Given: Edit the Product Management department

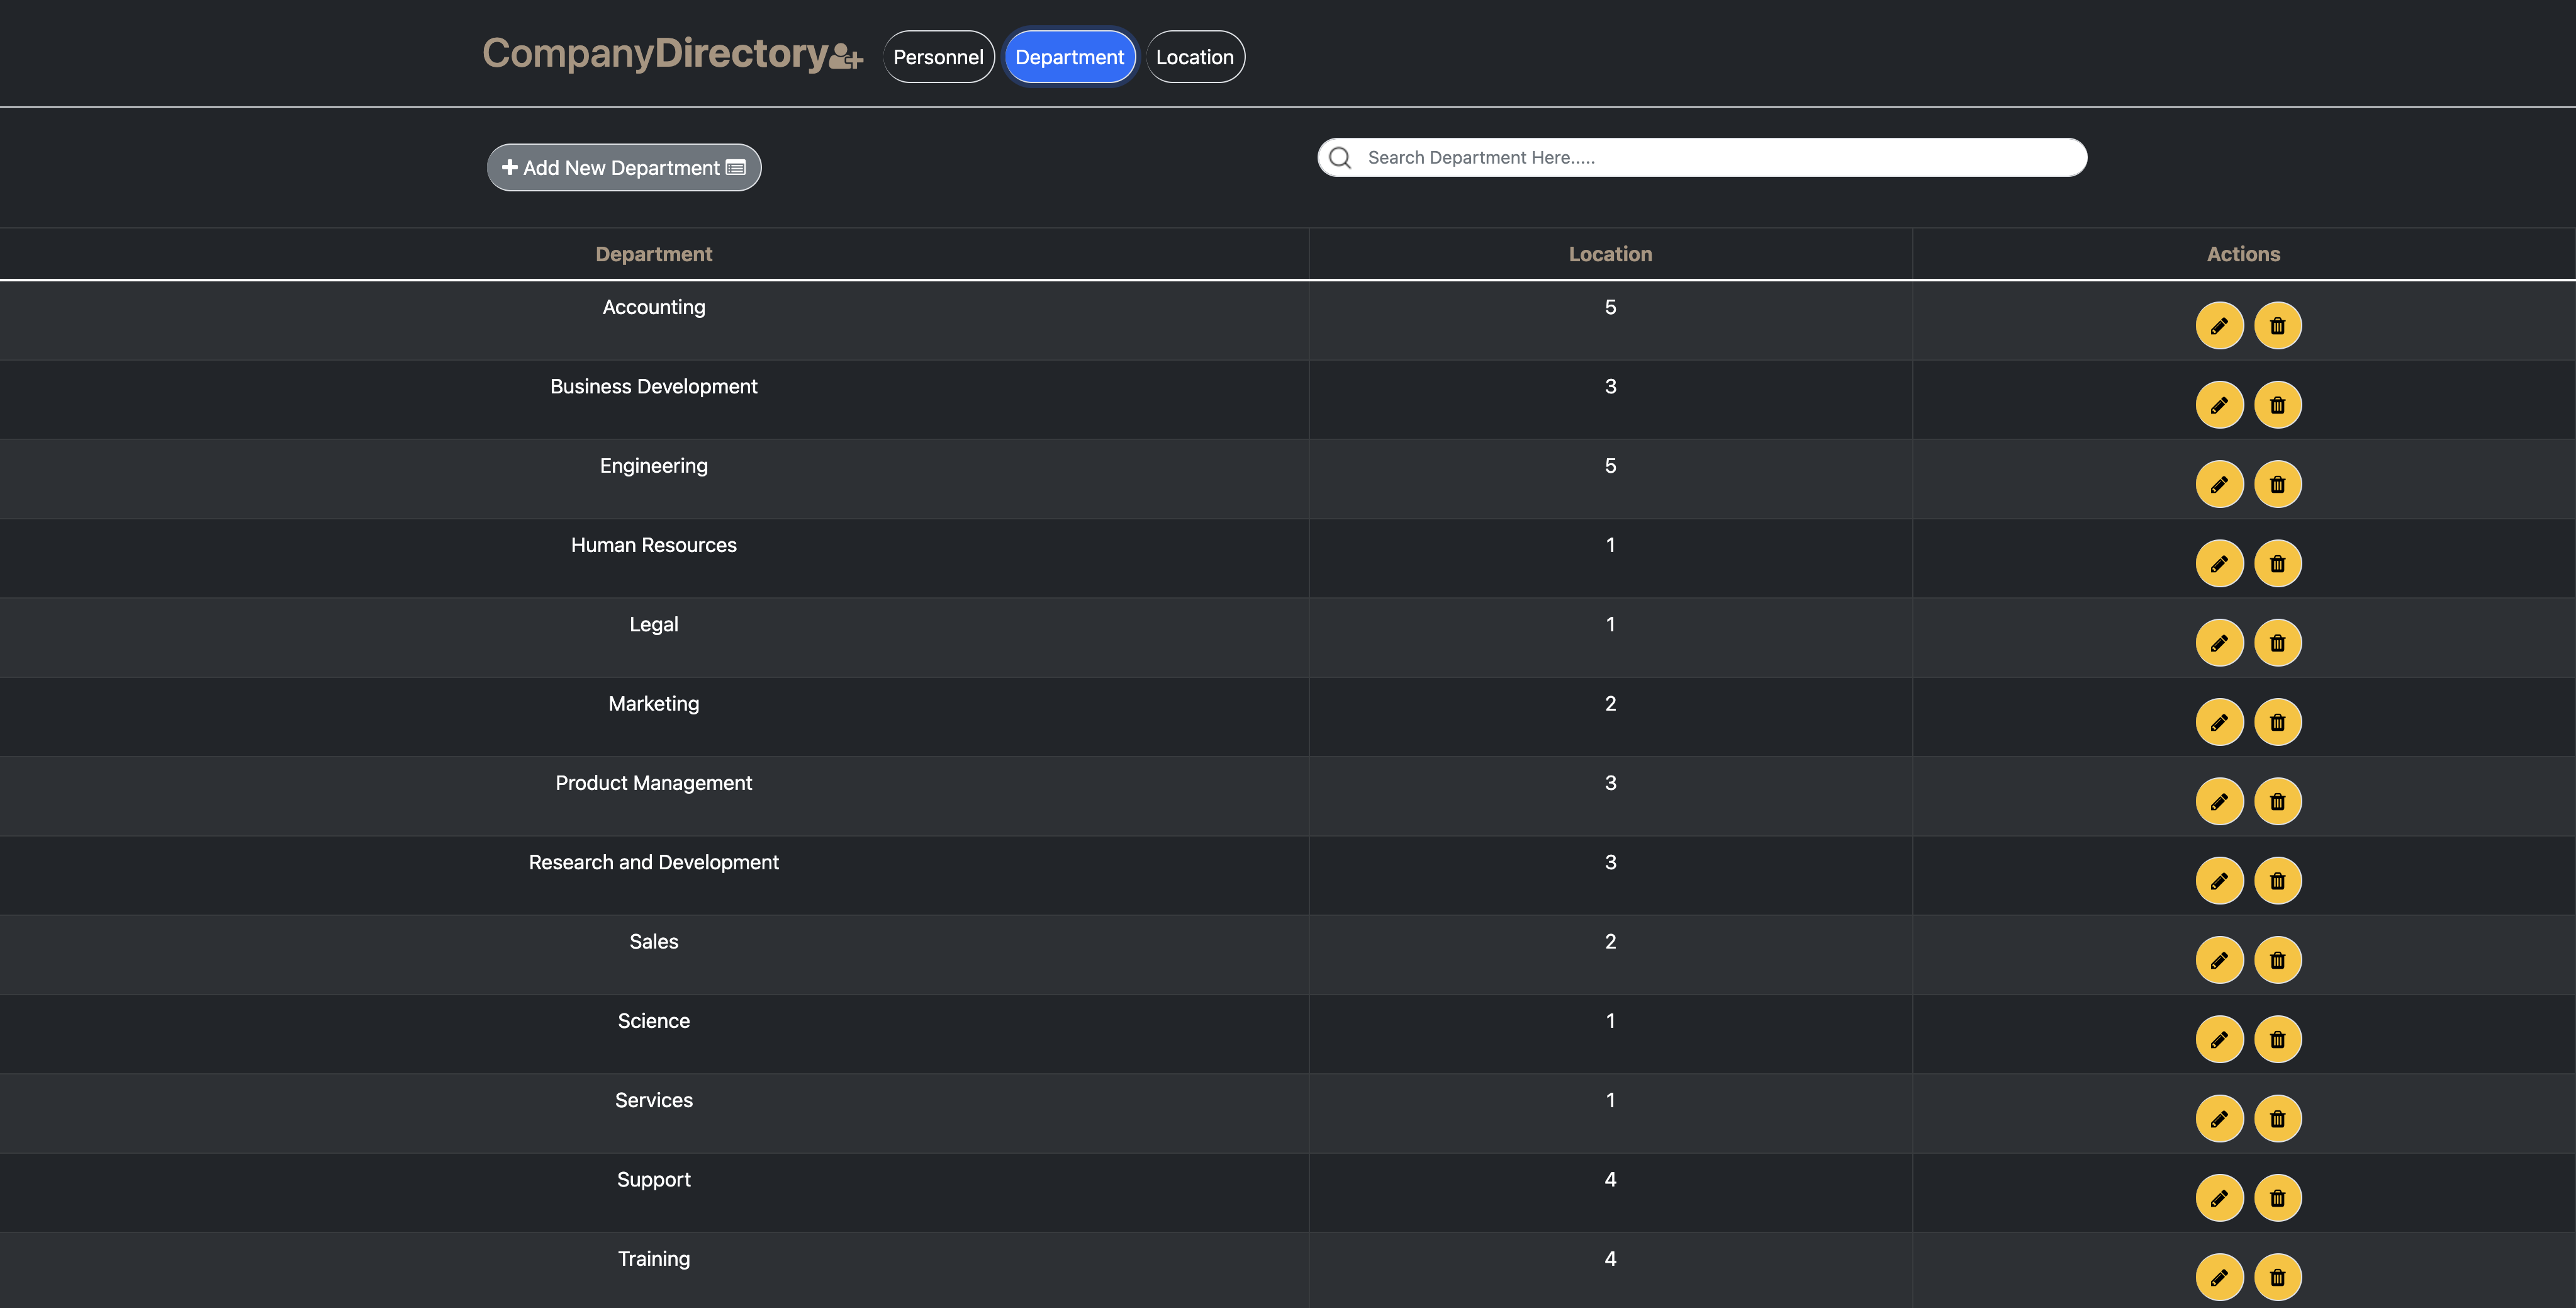Looking at the screenshot, I should click(2219, 802).
